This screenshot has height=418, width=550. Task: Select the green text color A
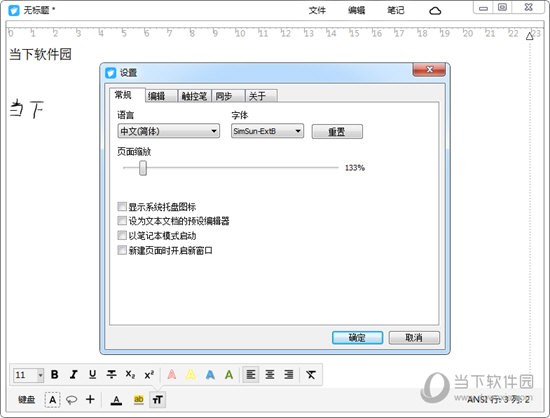tap(229, 375)
